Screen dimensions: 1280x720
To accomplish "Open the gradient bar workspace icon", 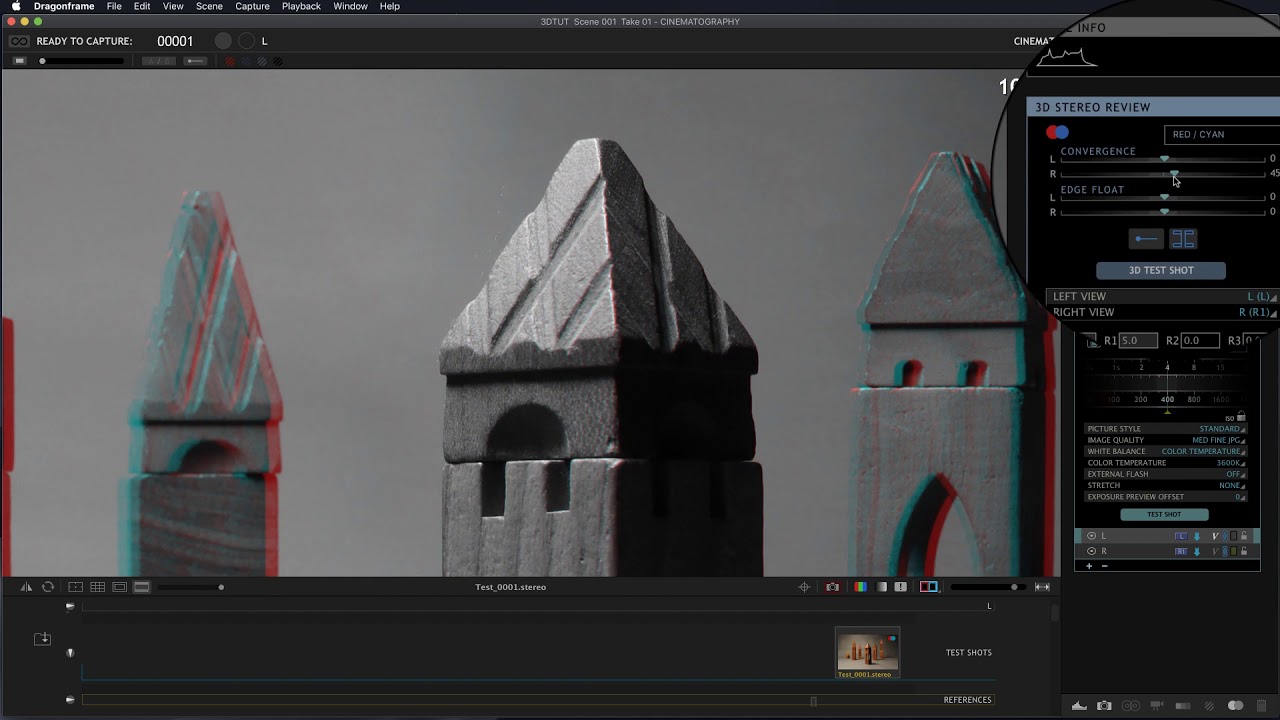I will [x=1183, y=706].
